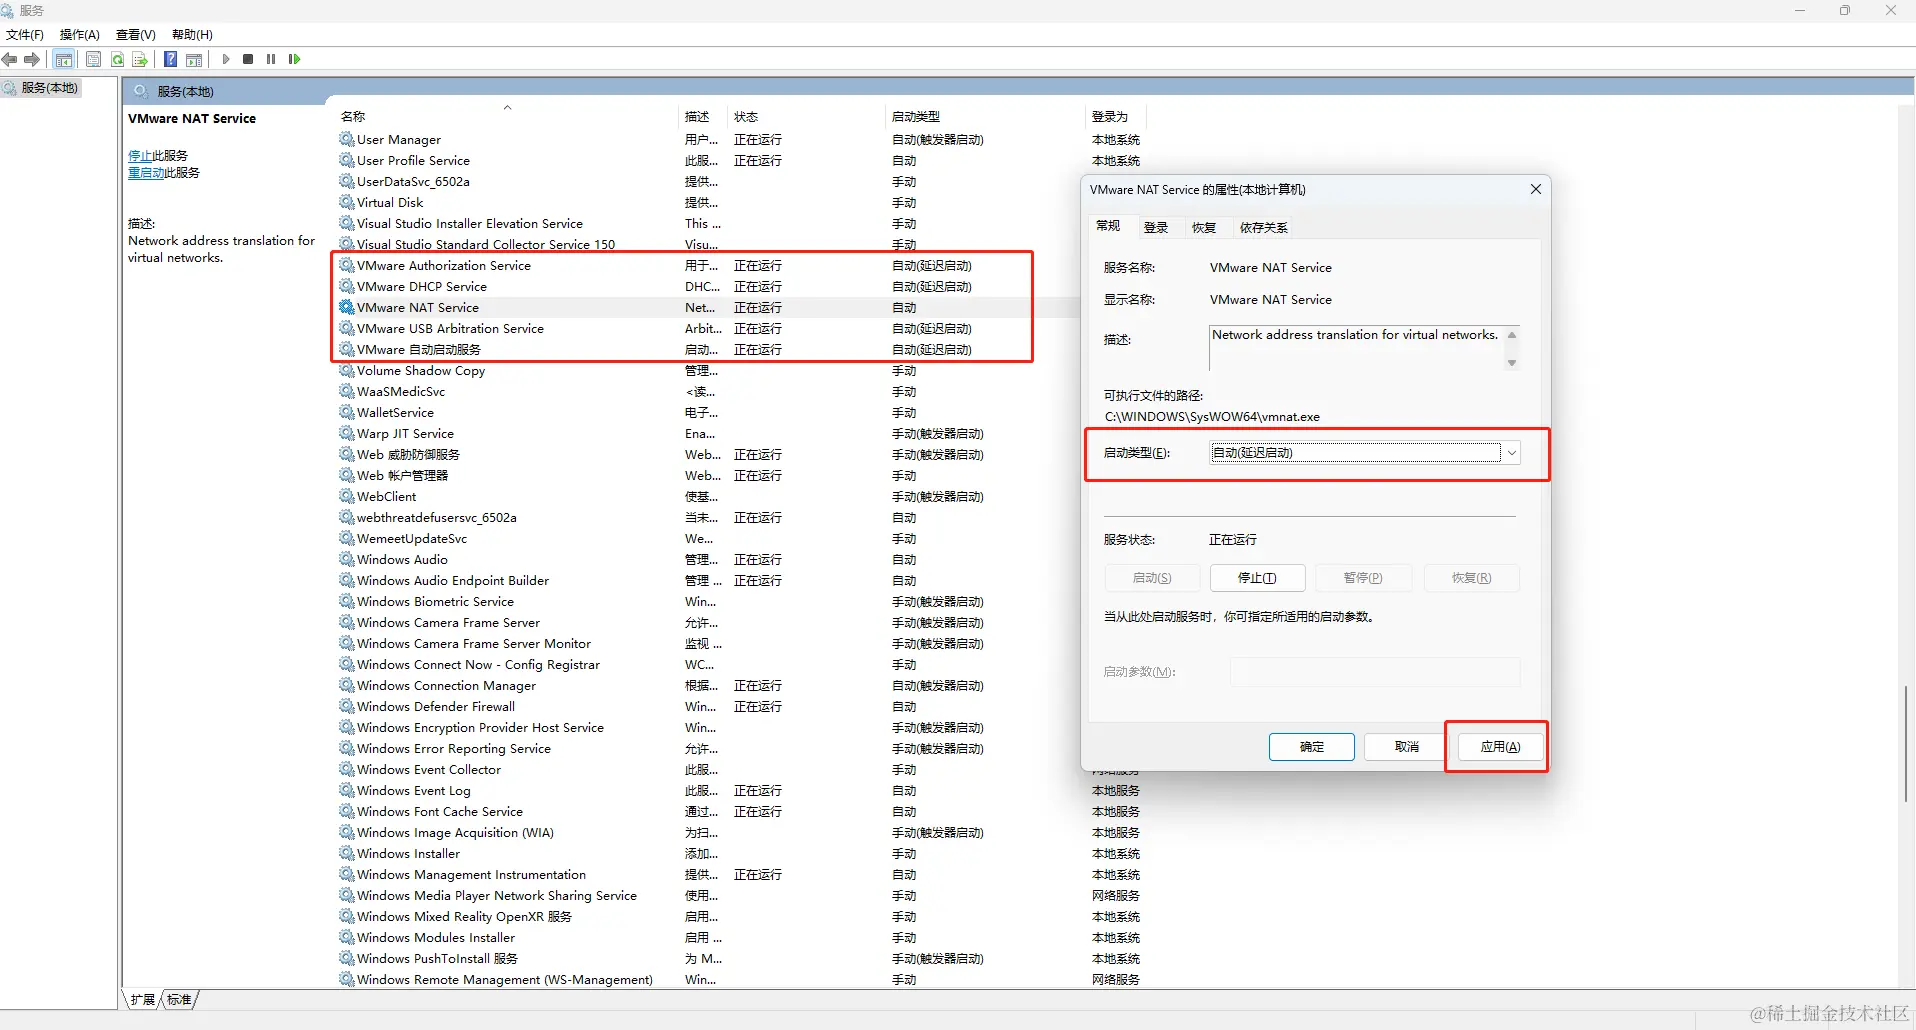Select the gear icon of VMware NAT Service
Screen dimensions: 1916x1030
(347, 307)
